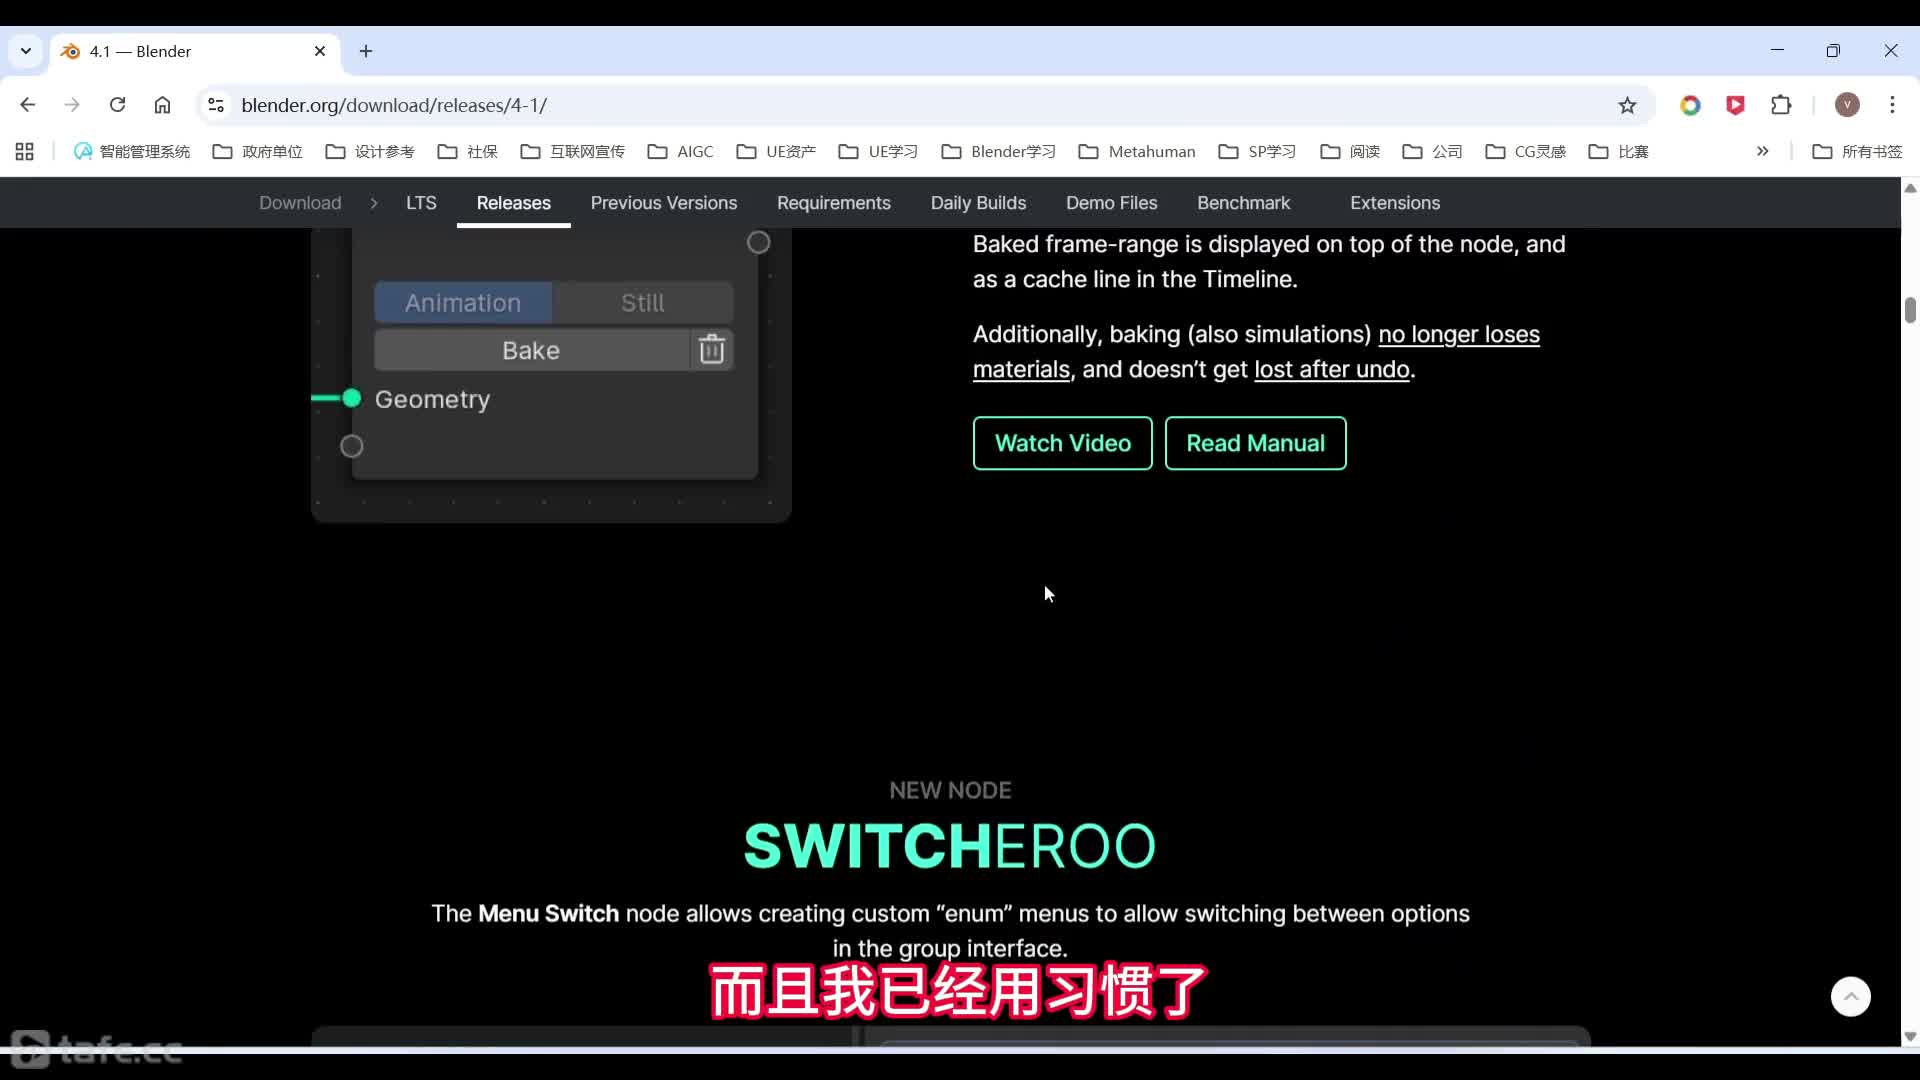This screenshot has width=1920, height=1080.
Task: Click the Watch Video button
Action: coord(1062,443)
